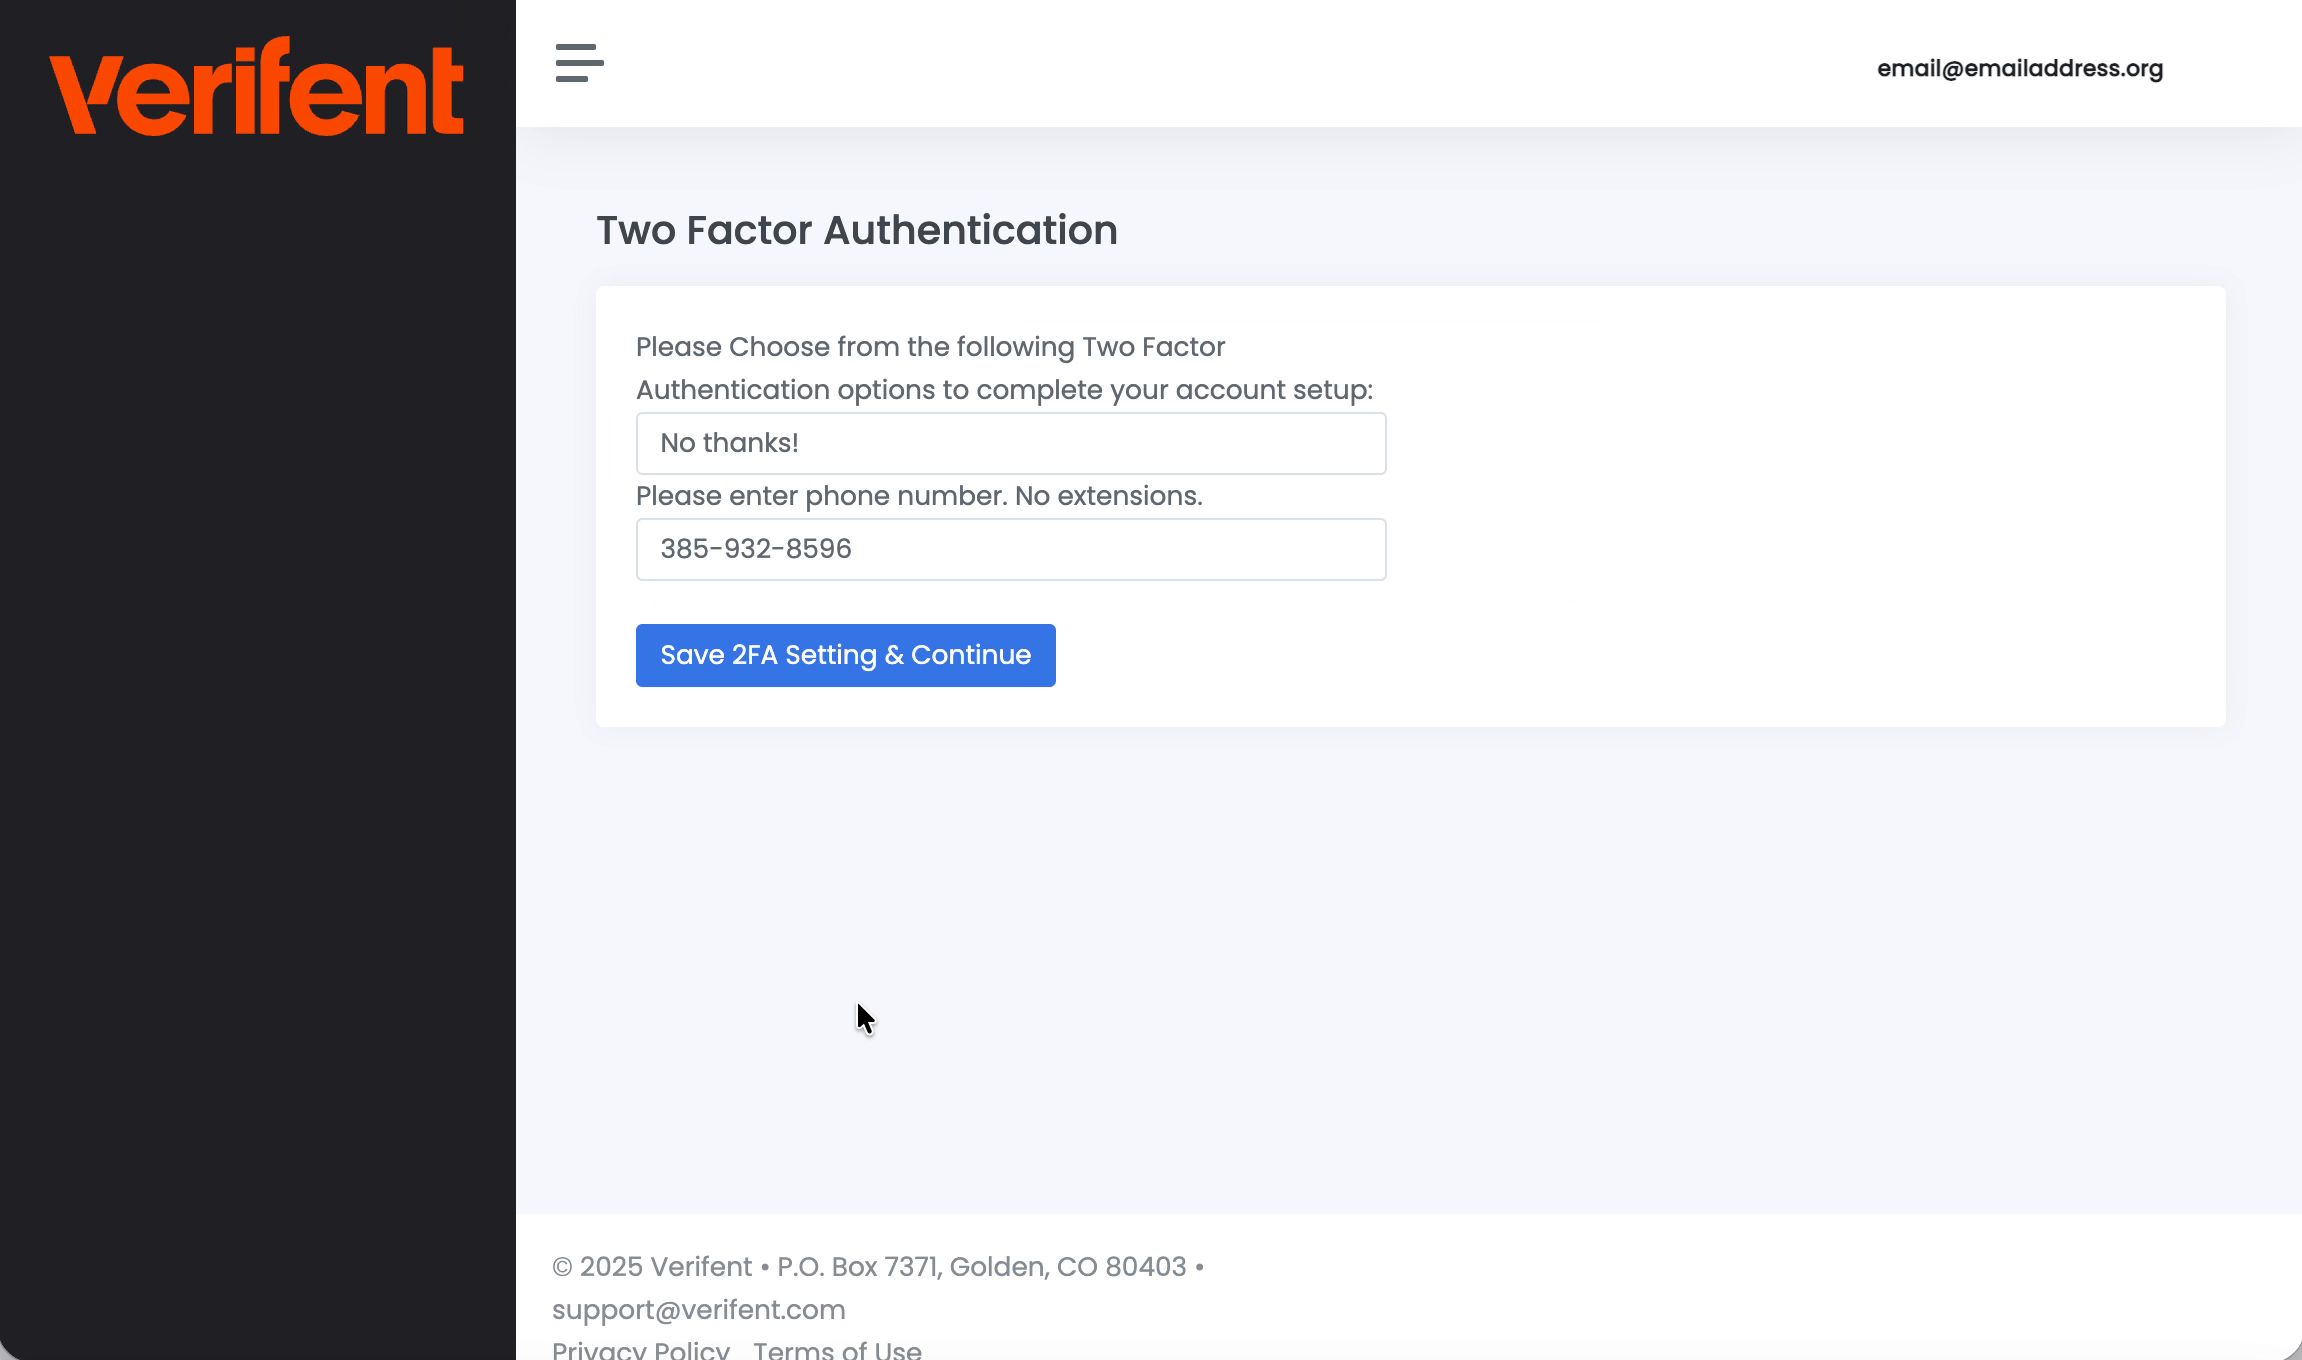Select the email@emailaddress.org account label
Image resolution: width=2302 pixels, height=1360 pixels.
(x=2019, y=67)
